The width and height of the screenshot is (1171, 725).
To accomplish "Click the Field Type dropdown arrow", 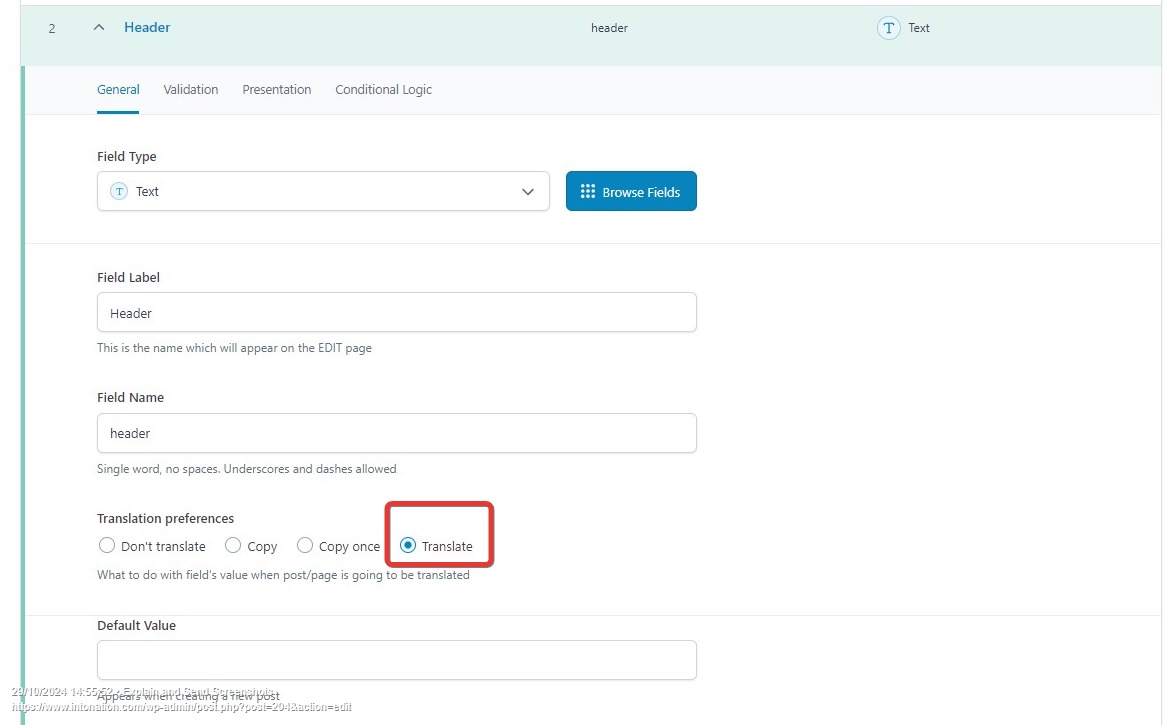I will 528,192.
